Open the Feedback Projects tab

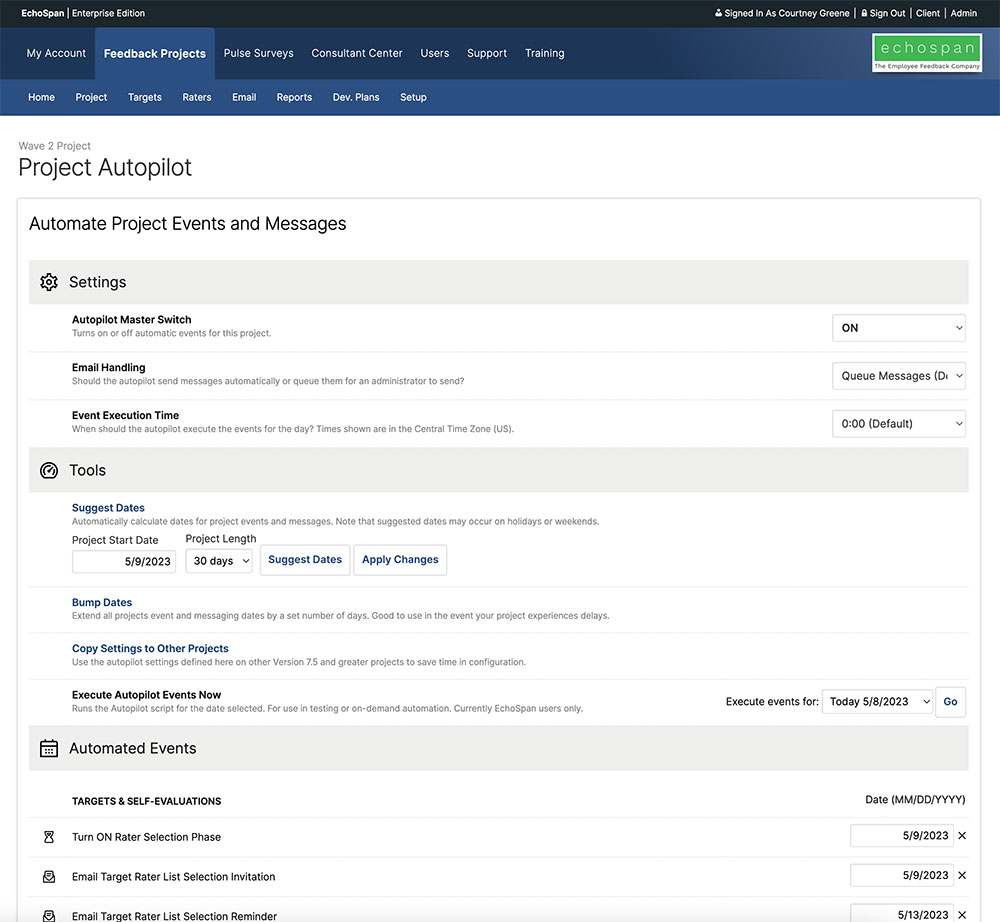point(155,54)
